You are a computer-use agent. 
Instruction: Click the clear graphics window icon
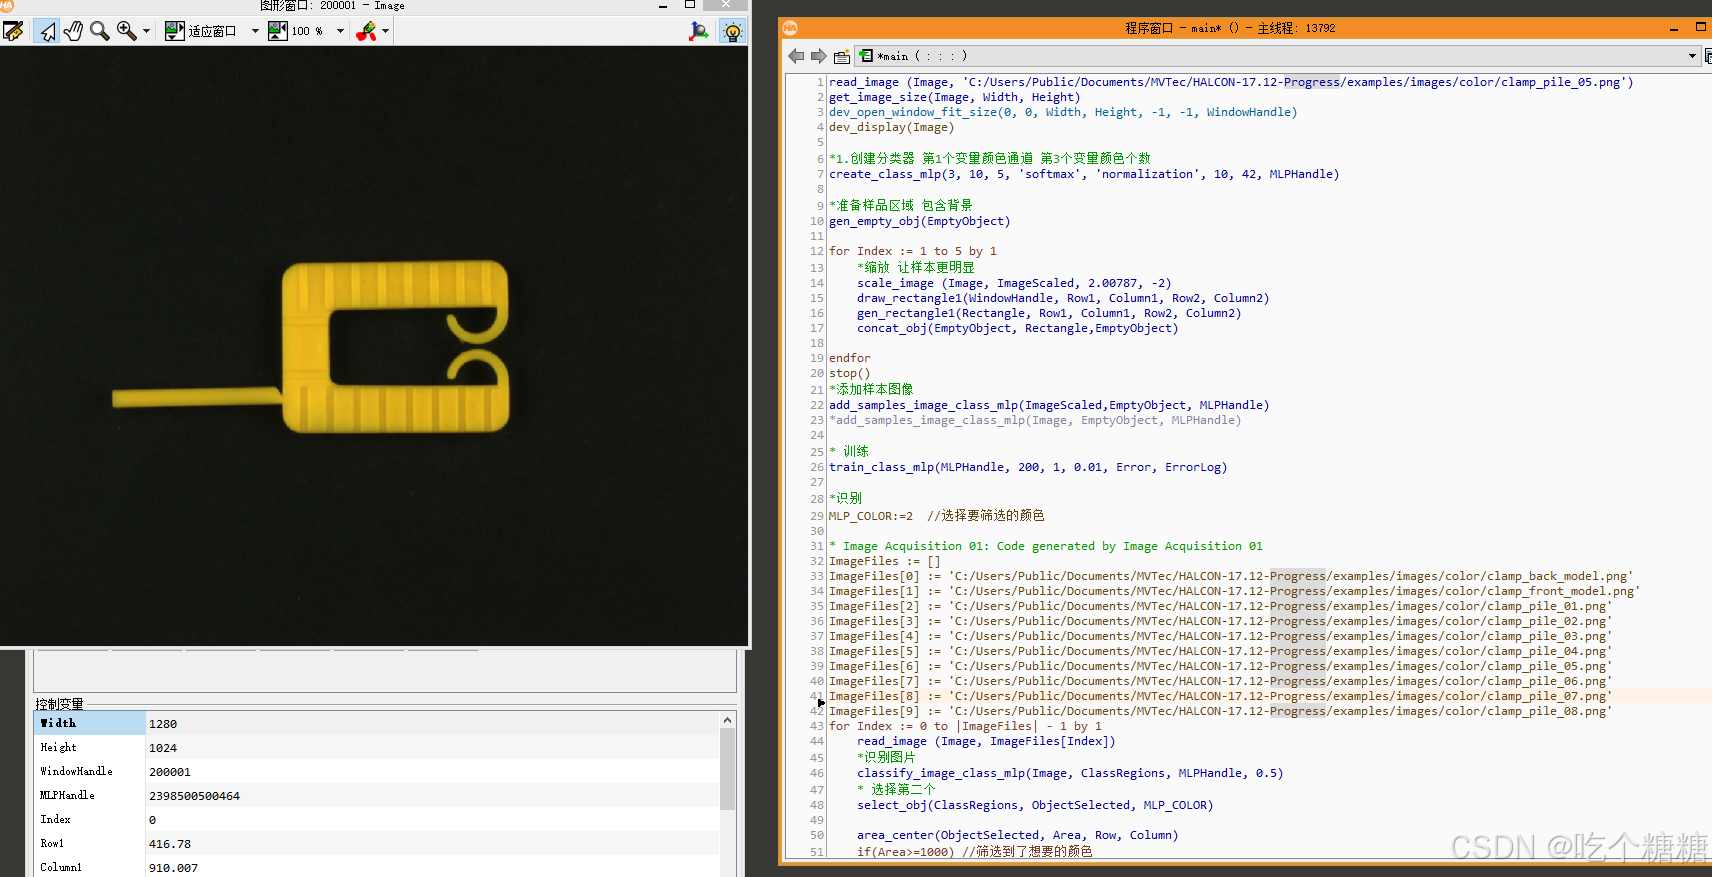click(13, 31)
